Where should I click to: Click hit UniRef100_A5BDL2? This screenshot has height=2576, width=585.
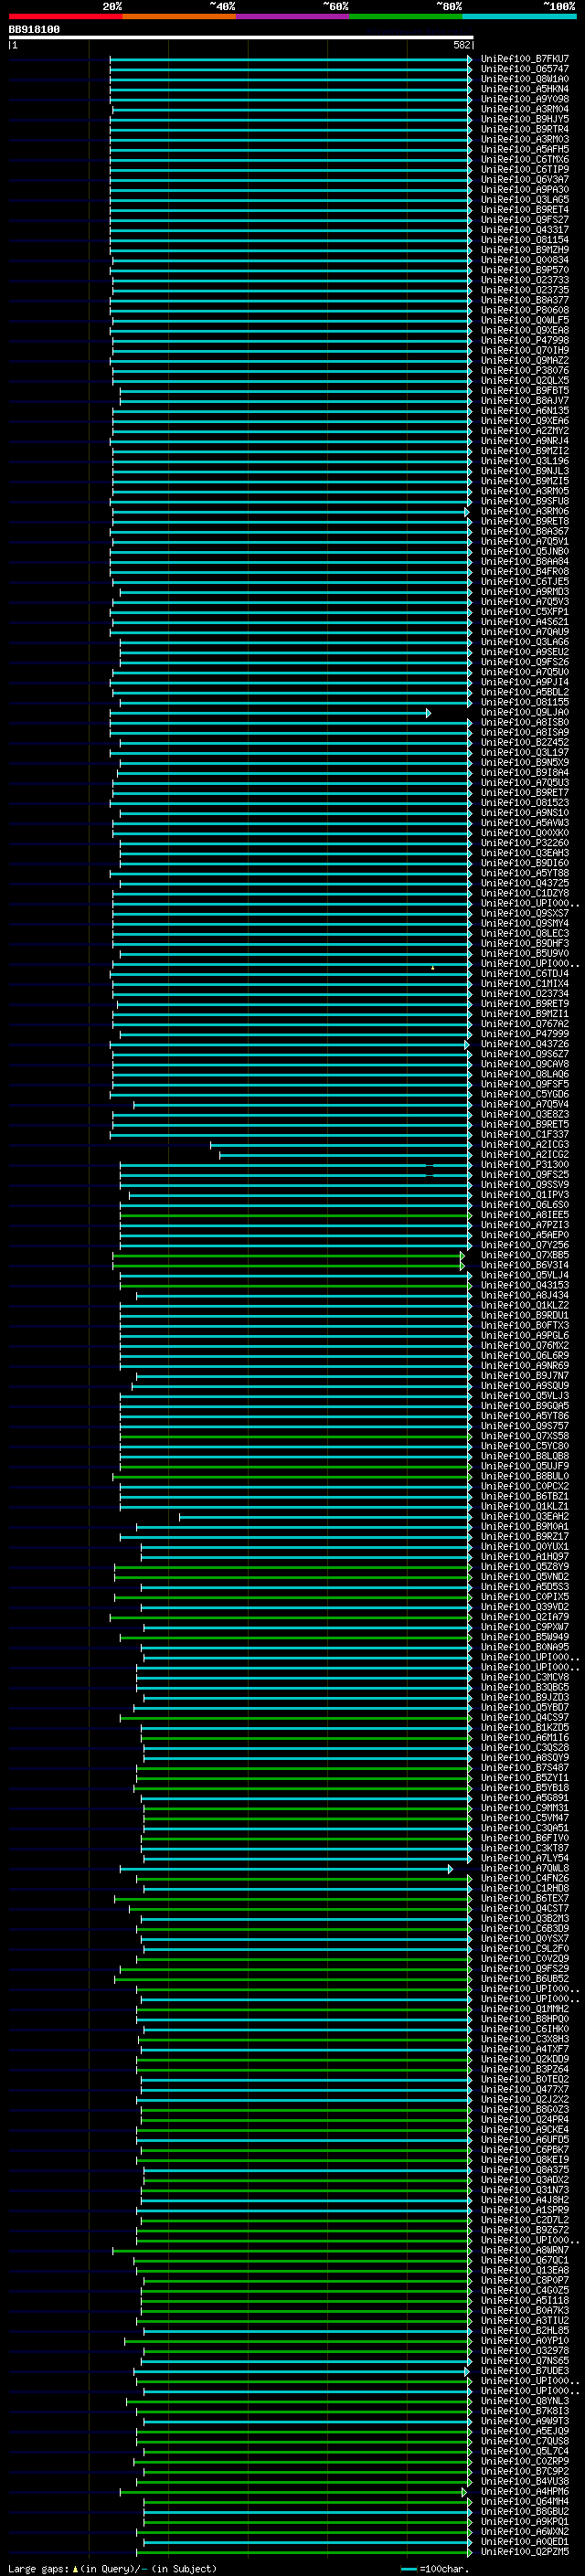point(524,692)
